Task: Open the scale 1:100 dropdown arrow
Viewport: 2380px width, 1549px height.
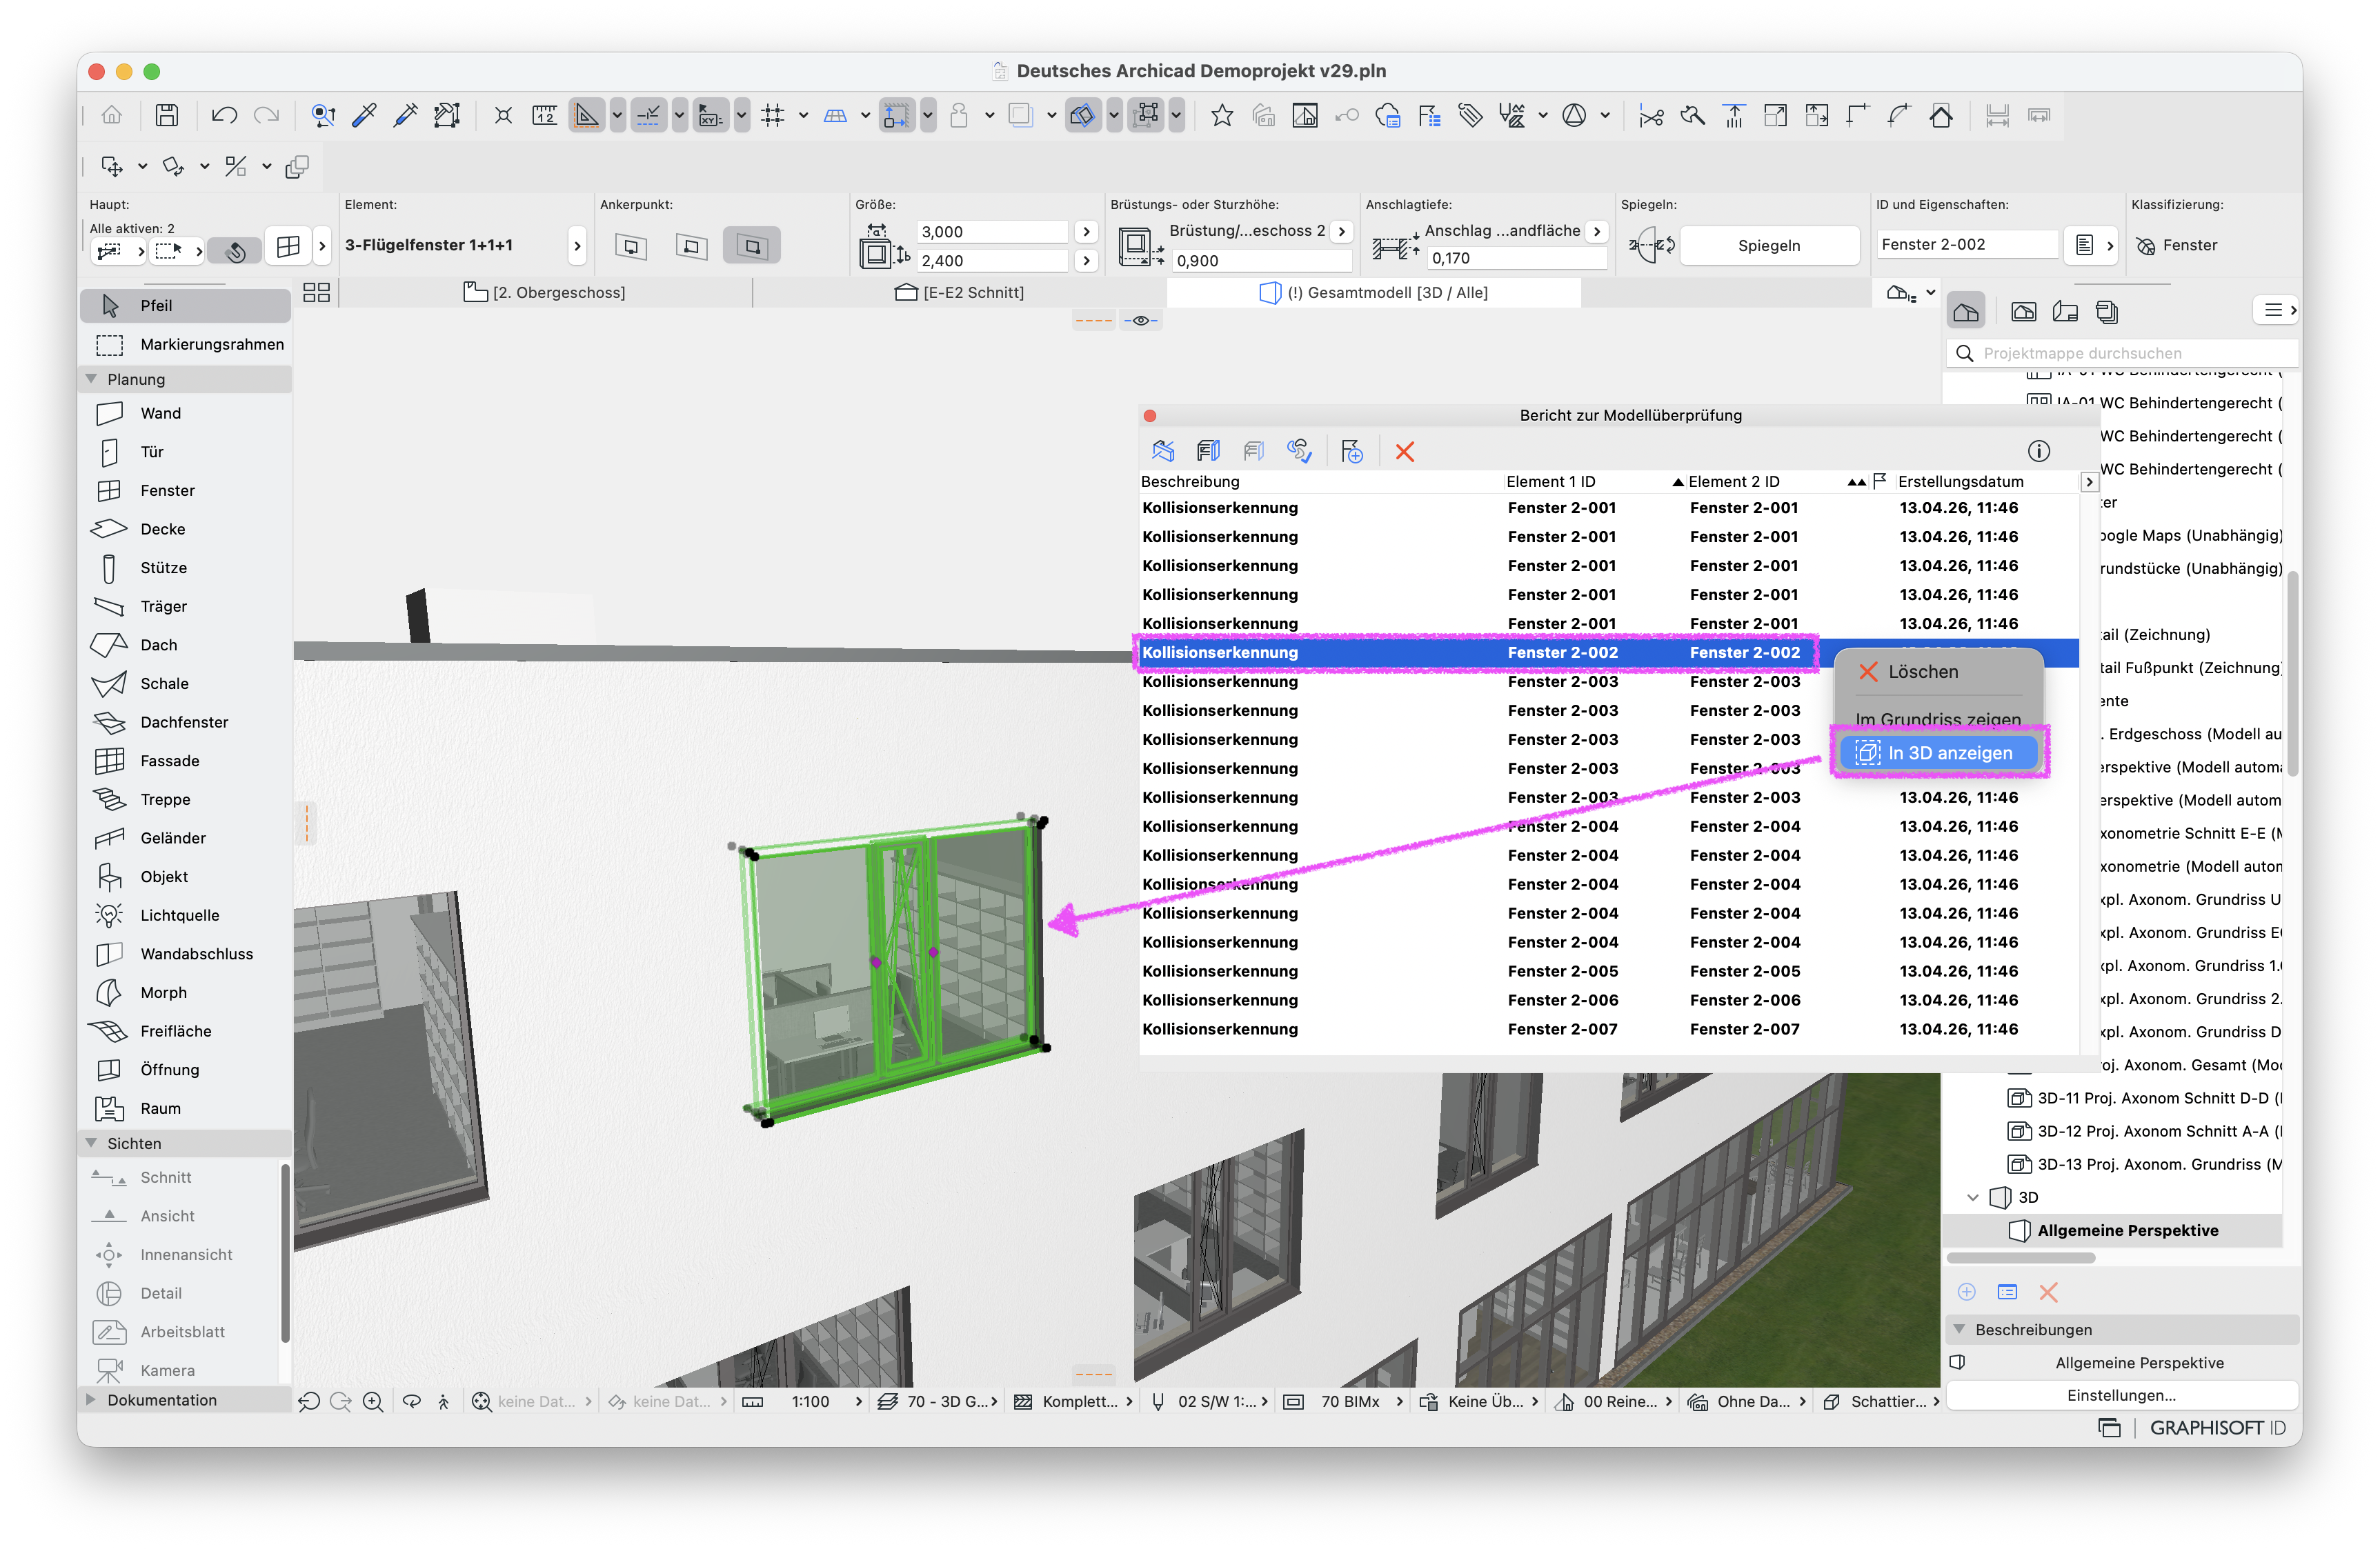Action: pos(859,1402)
